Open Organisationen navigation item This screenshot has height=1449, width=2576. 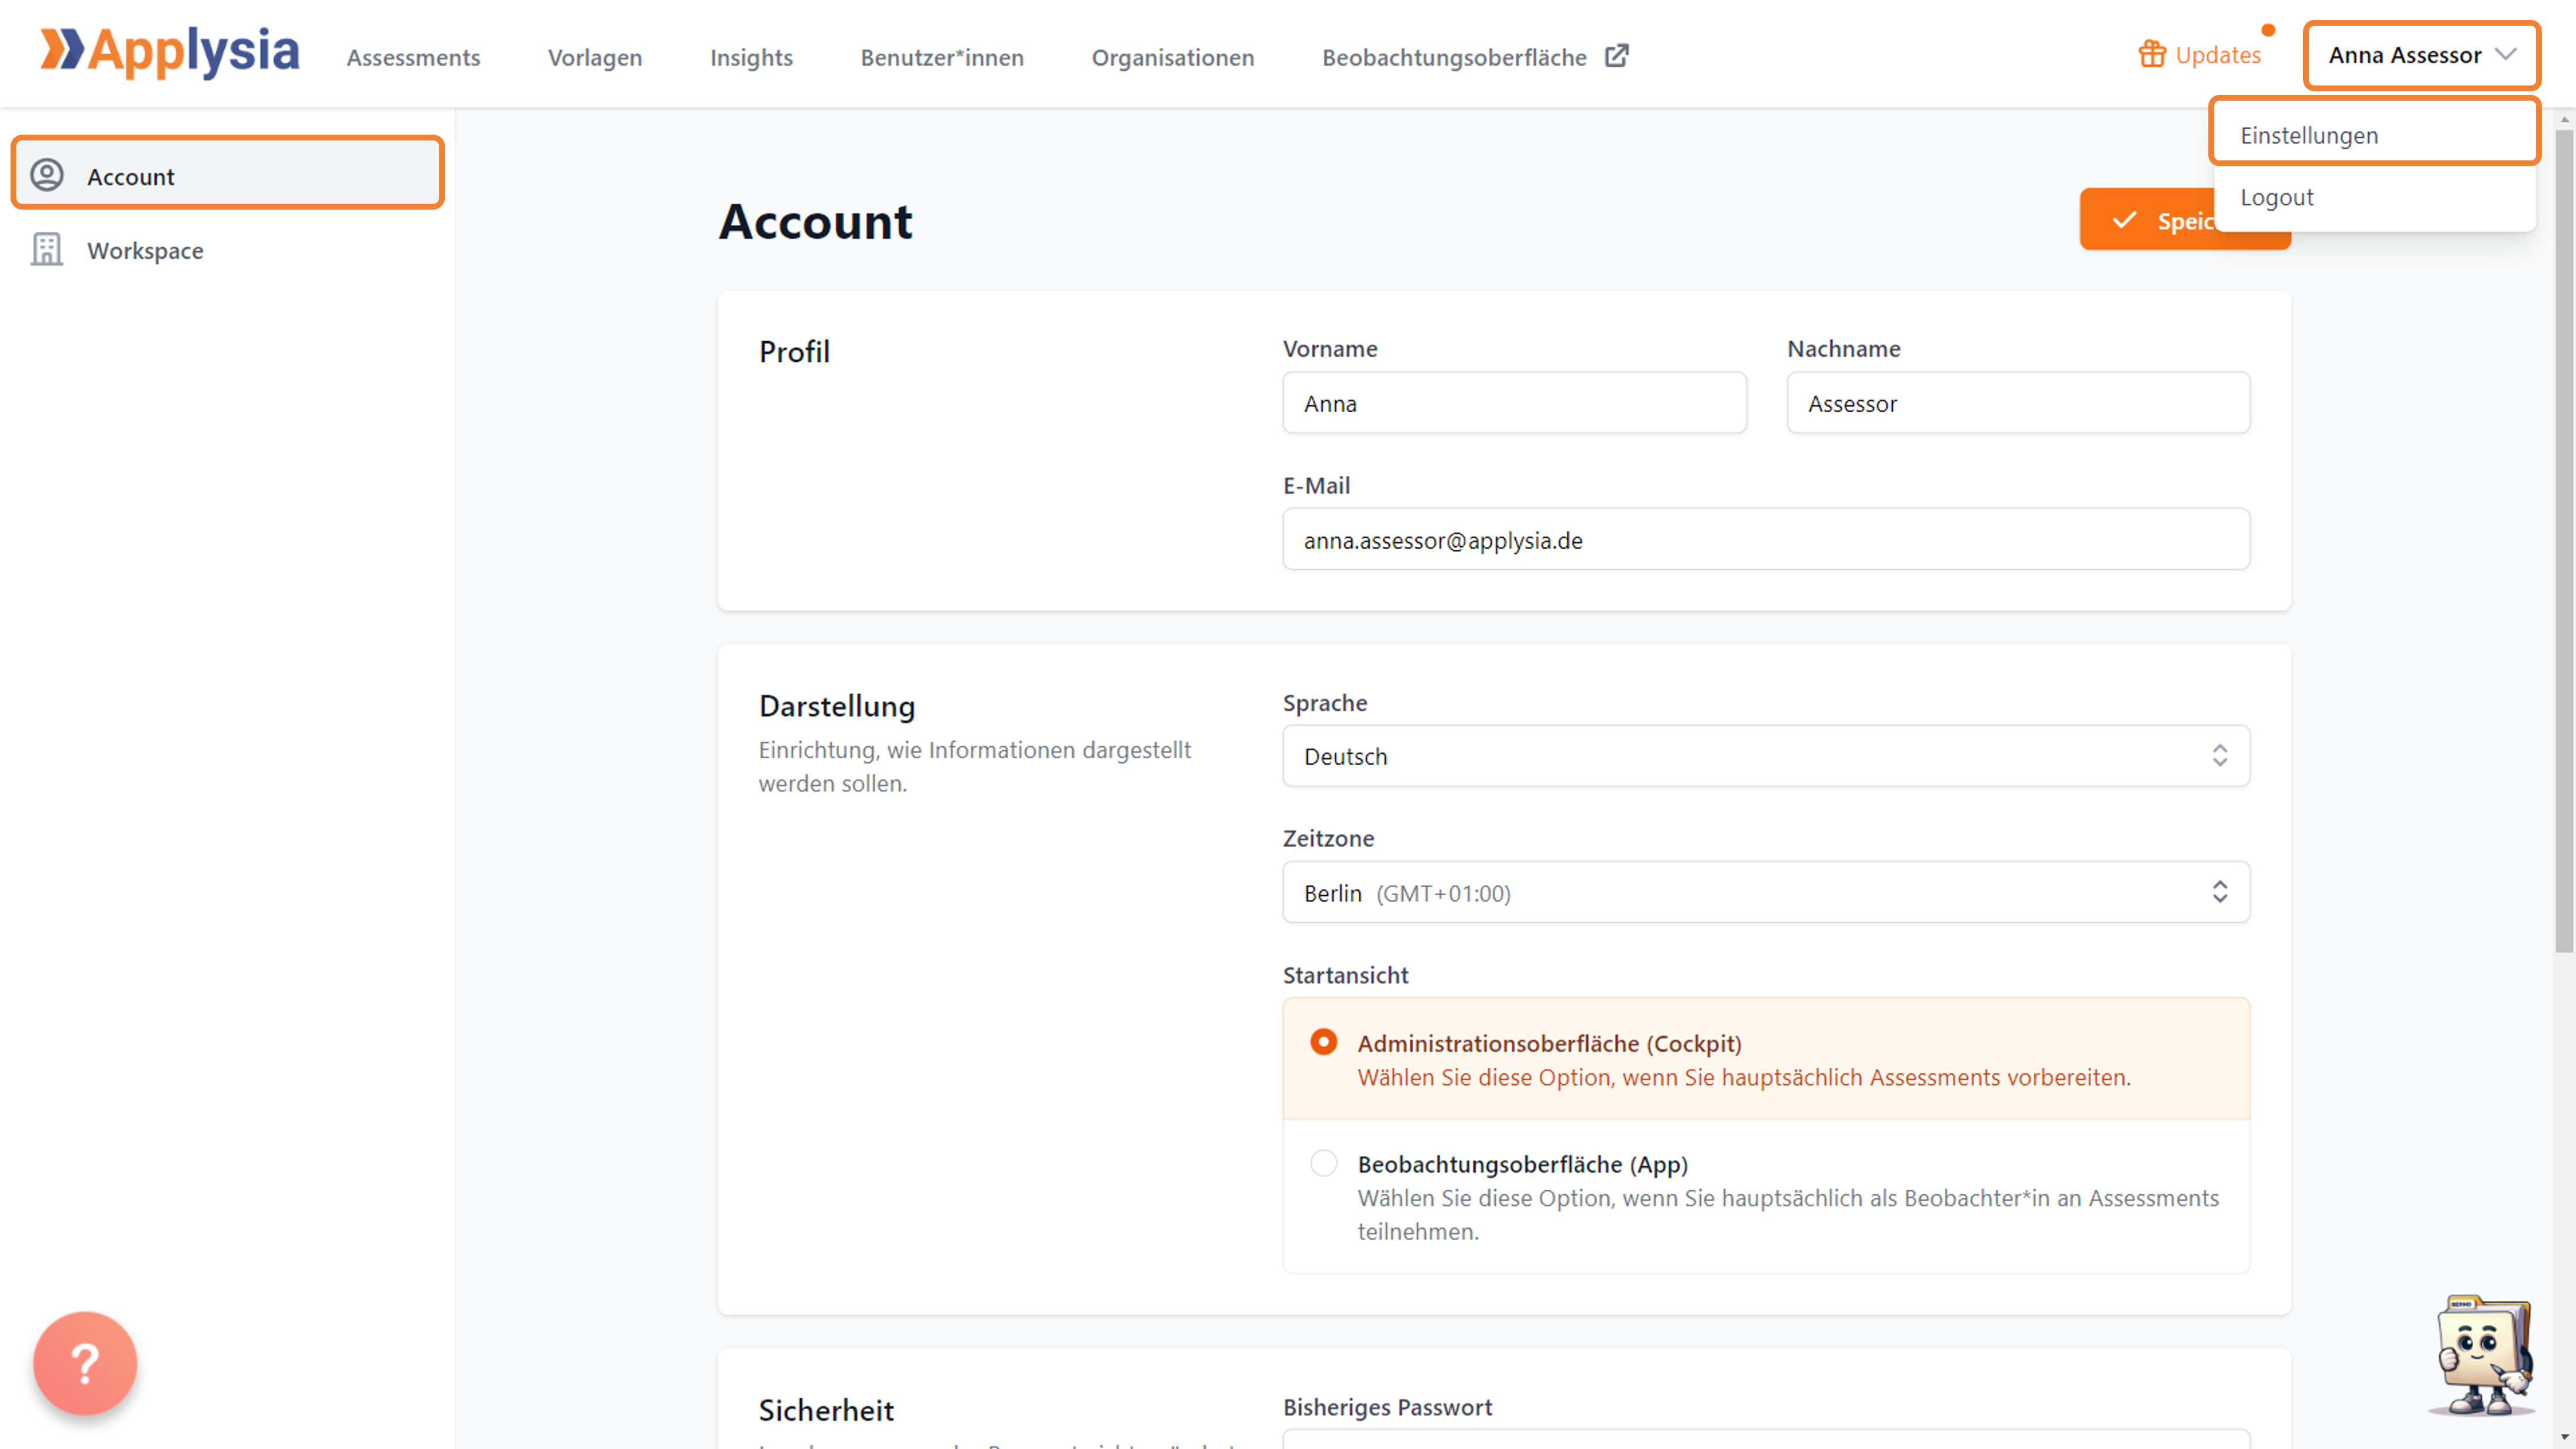click(x=1172, y=57)
